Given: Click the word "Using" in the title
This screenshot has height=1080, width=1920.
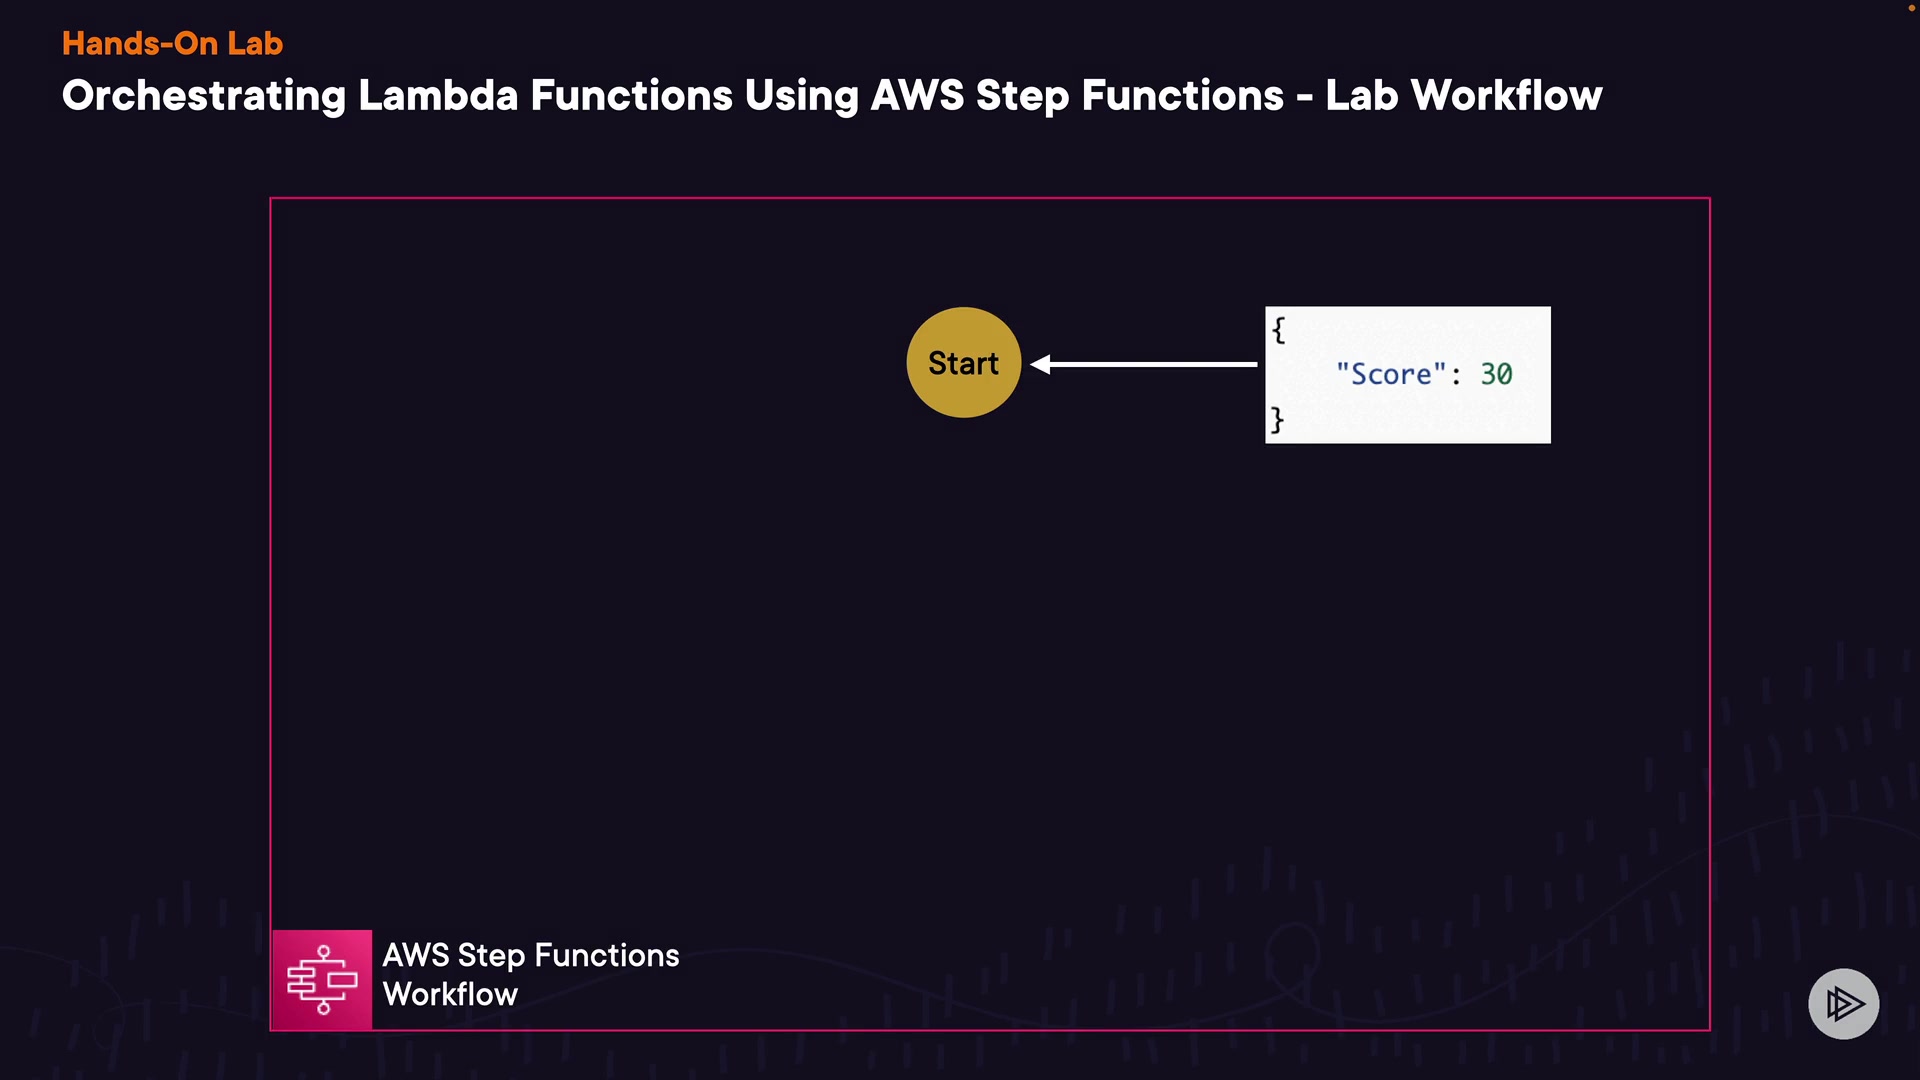Looking at the screenshot, I should point(801,96).
